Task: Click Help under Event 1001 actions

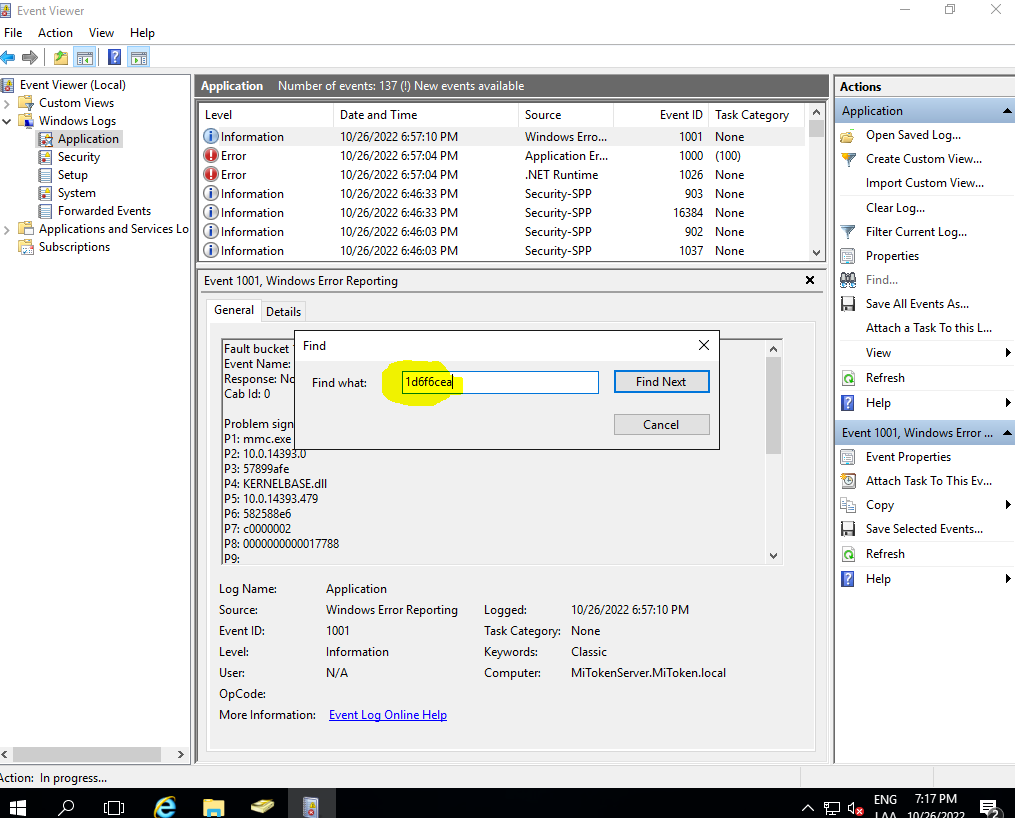Action: (878, 579)
